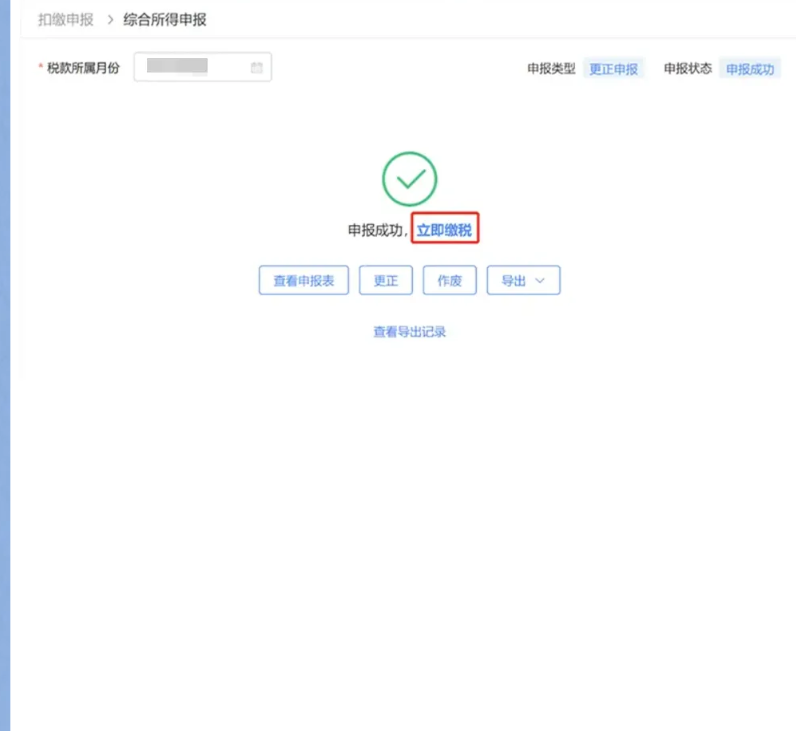This screenshot has height=731, width=796.
Task: Select the 综合所得申报 breadcrumb item
Action: click(x=165, y=20)
